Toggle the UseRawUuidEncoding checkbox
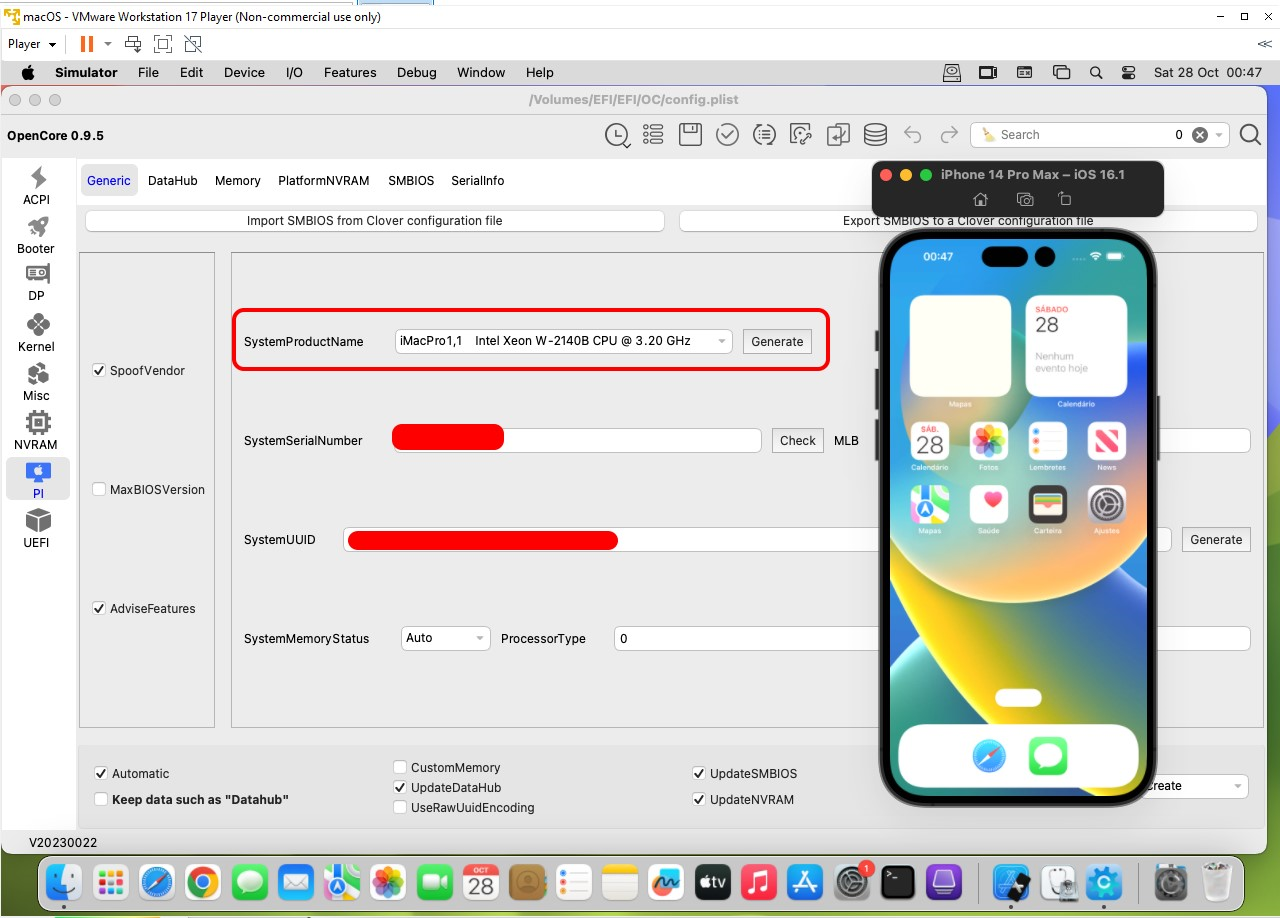Image resolution: width=1280 pixels, height=918 pixels. [400, 808]
